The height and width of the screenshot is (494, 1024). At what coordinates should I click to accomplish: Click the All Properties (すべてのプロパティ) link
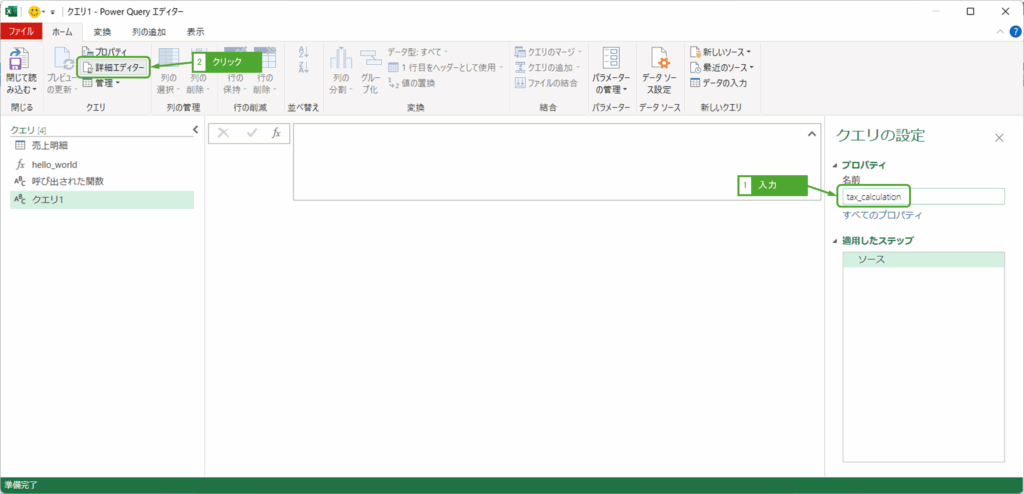click(881, 215)
